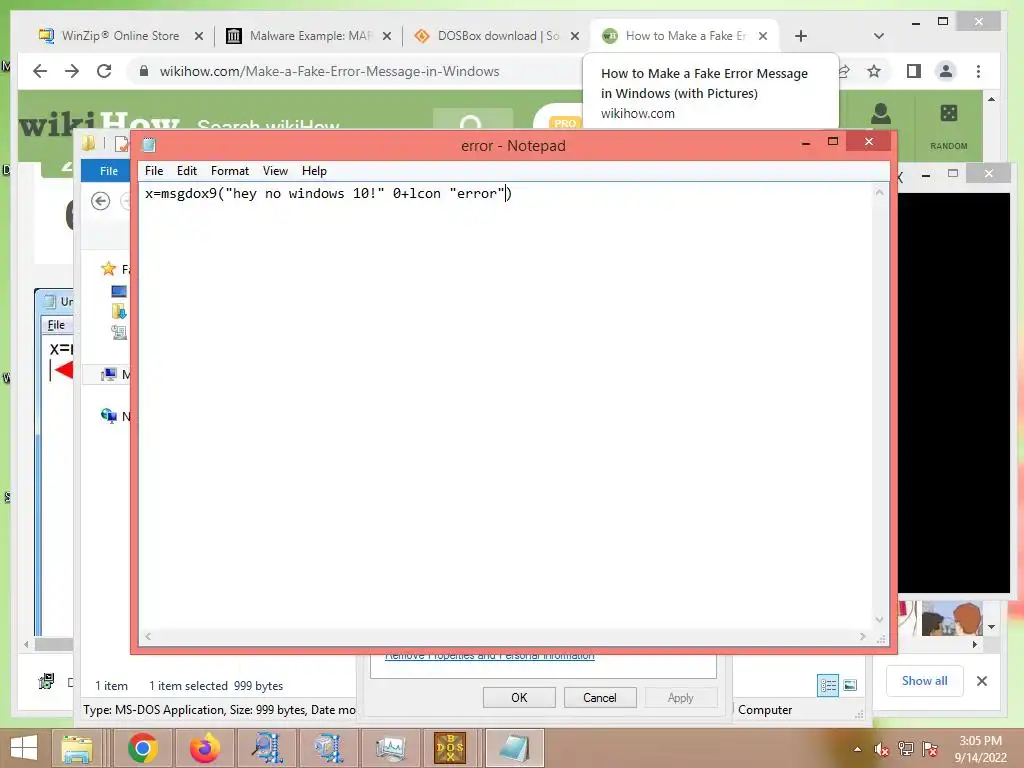Close the DOSBox download tab
1024x768 pixels.
pyautogui.click(x=575, y=37)
